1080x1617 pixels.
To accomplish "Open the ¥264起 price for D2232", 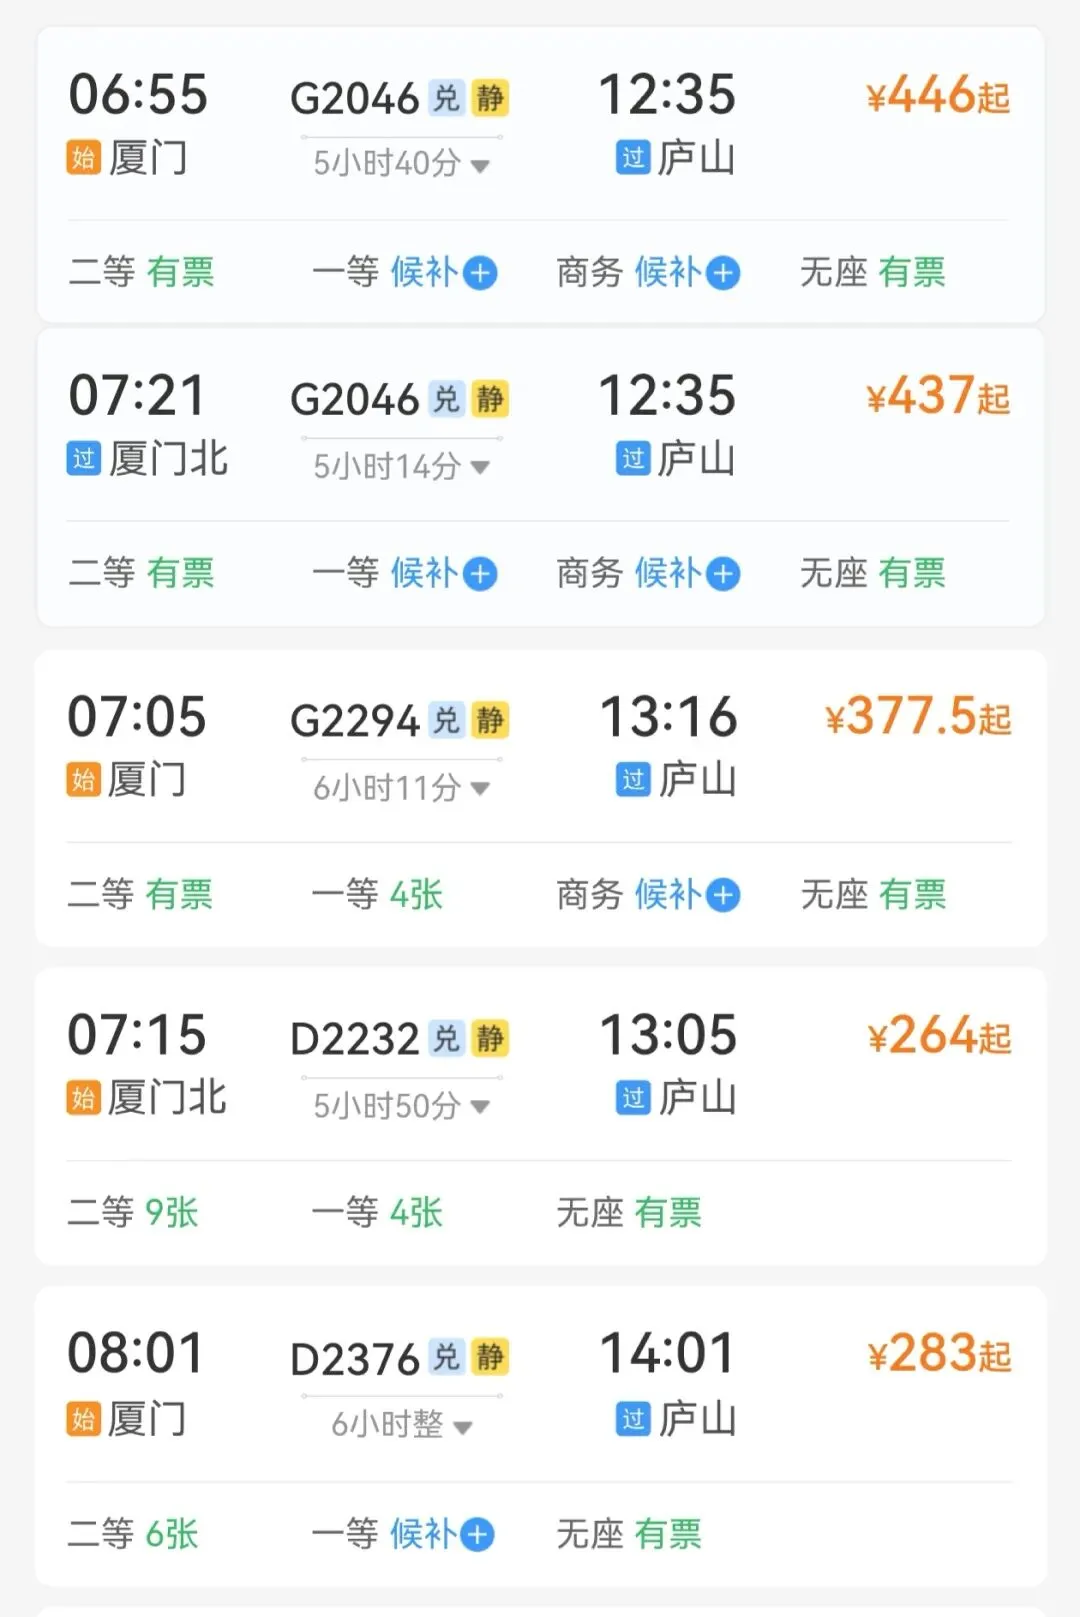I will pyautogui.click(x=938, y=1036).
